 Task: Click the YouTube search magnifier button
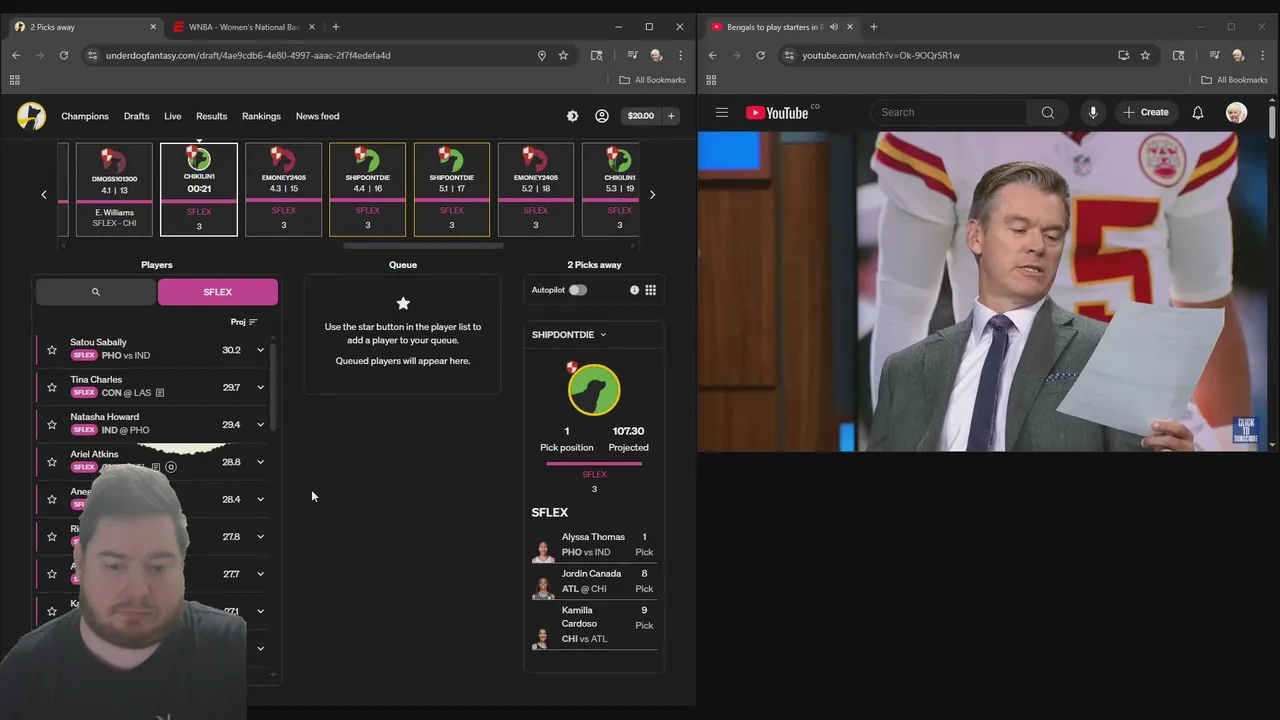tap(1047, 113)
